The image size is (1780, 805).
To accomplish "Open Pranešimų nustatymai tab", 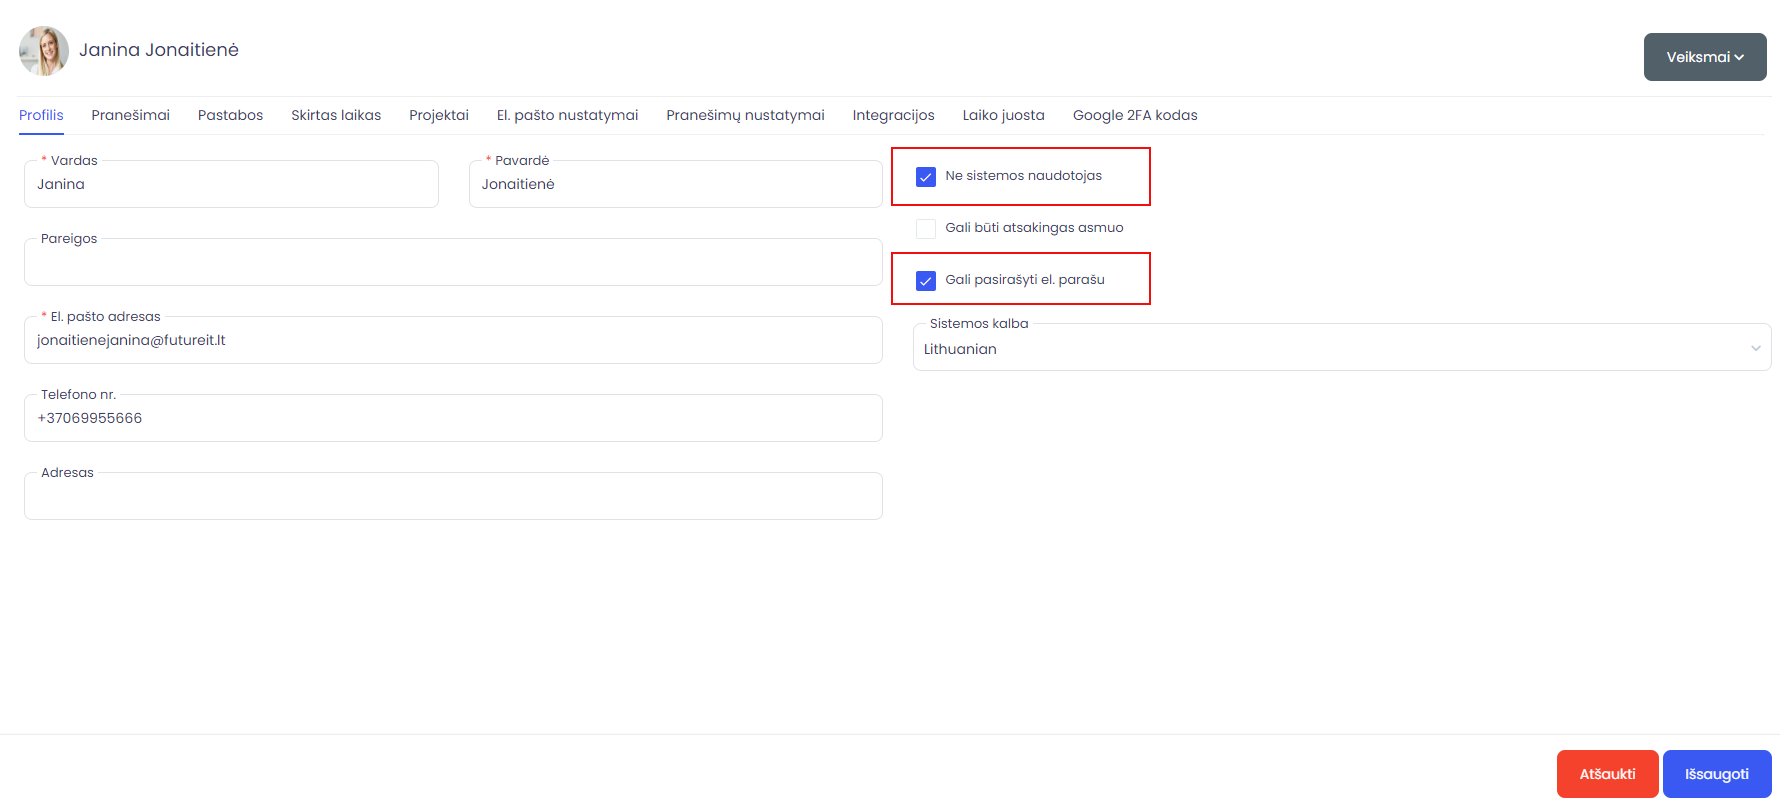I will tap(746, 115).
